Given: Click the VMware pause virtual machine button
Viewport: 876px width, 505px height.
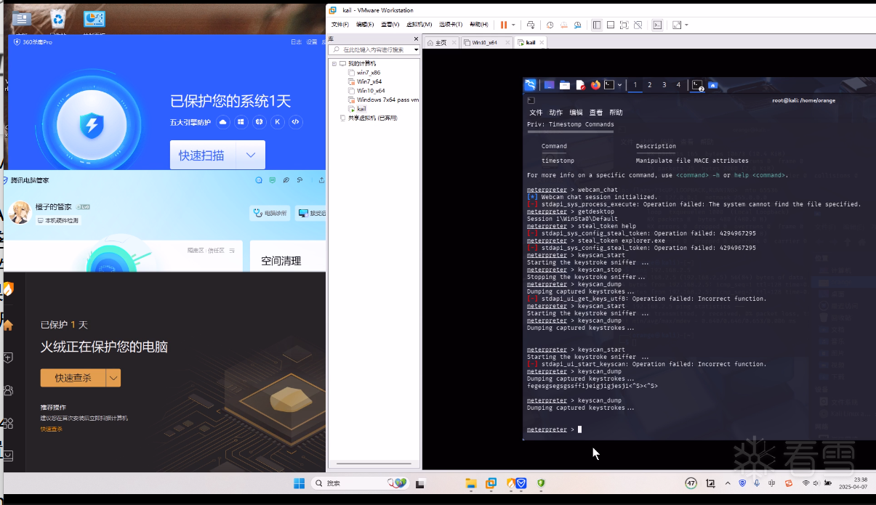Looking at the screenshot, I should click(x=503, y=25).
